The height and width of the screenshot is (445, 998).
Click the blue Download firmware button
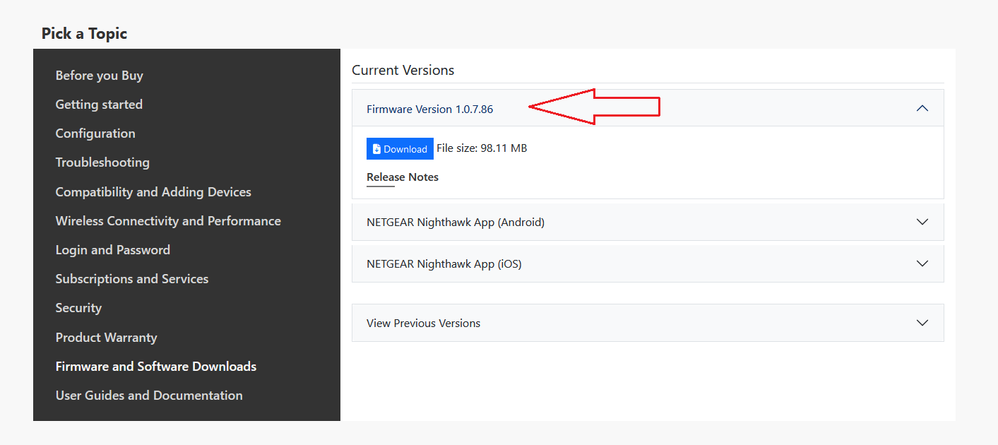(x=400, y=149)
